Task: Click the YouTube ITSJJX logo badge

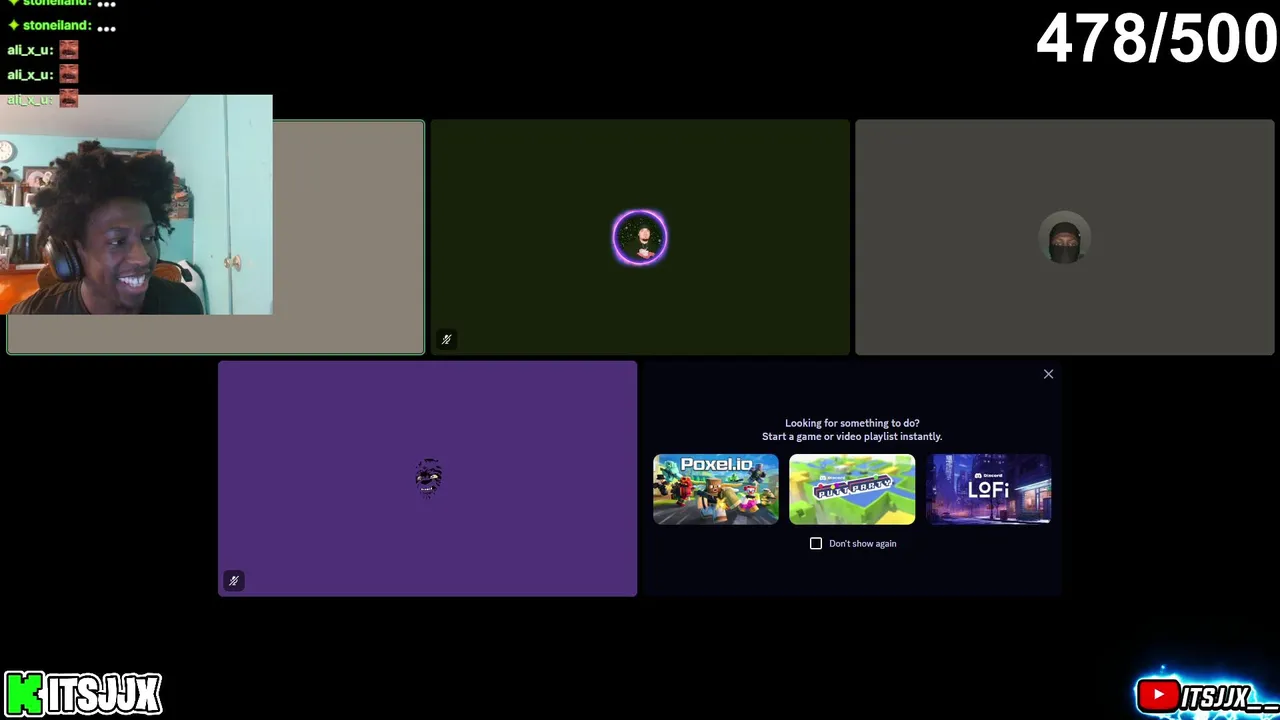Action: (1207, 695)
